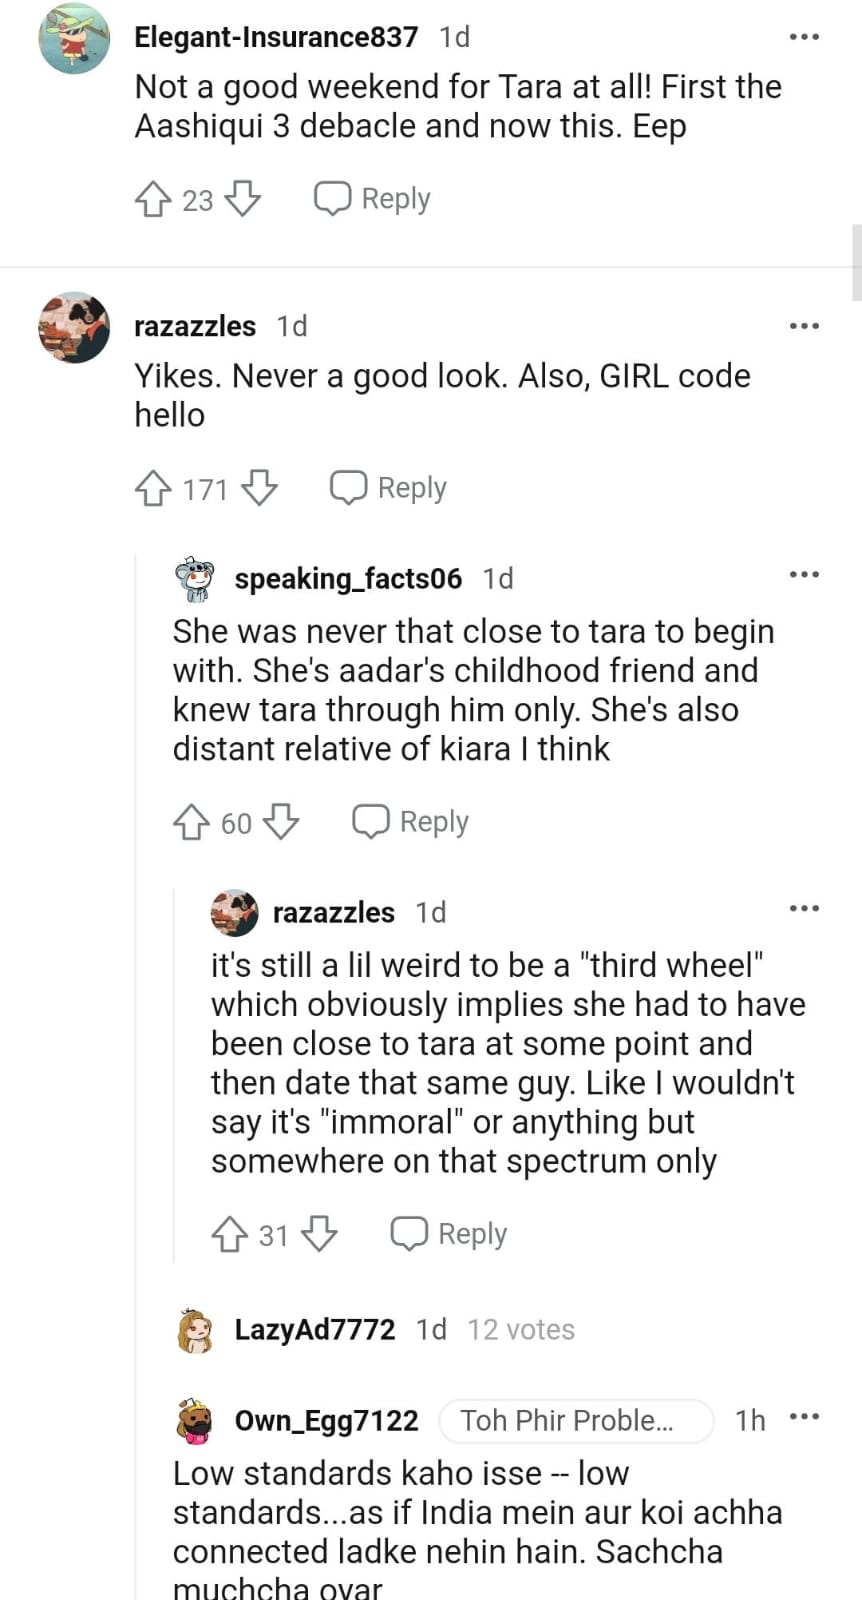Open Own_Egg7122's user profile

click(326, 1421)
